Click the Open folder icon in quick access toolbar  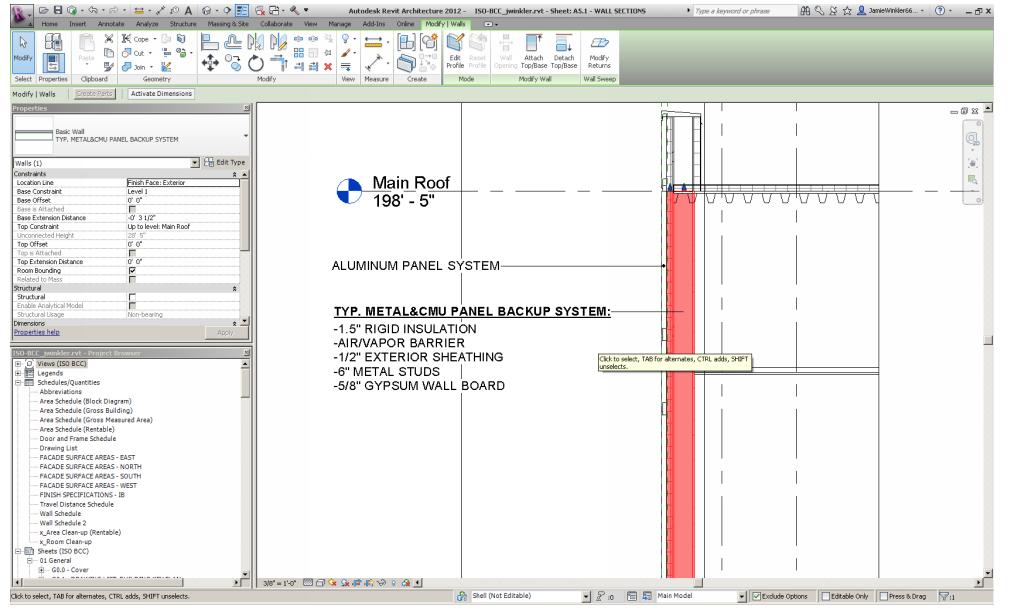pos(43,10)
